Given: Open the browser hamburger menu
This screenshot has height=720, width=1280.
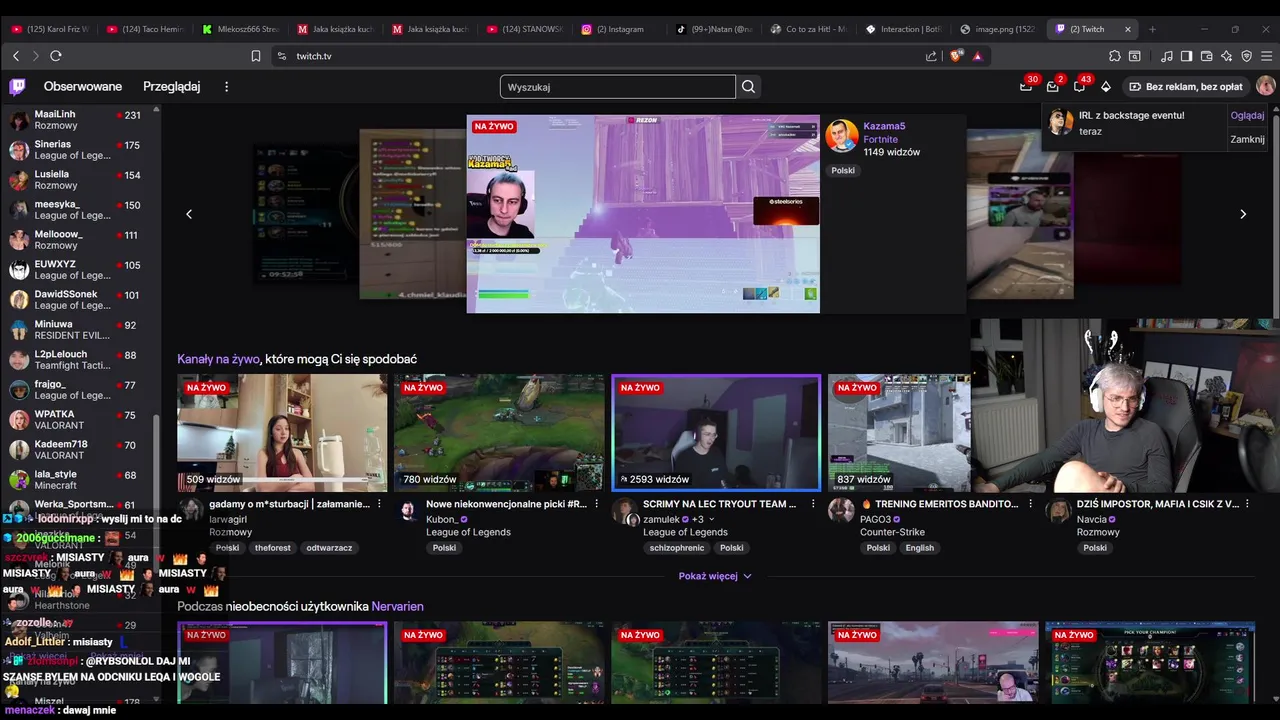Looking at the screenshot, I should click(x=1266, y=56).
